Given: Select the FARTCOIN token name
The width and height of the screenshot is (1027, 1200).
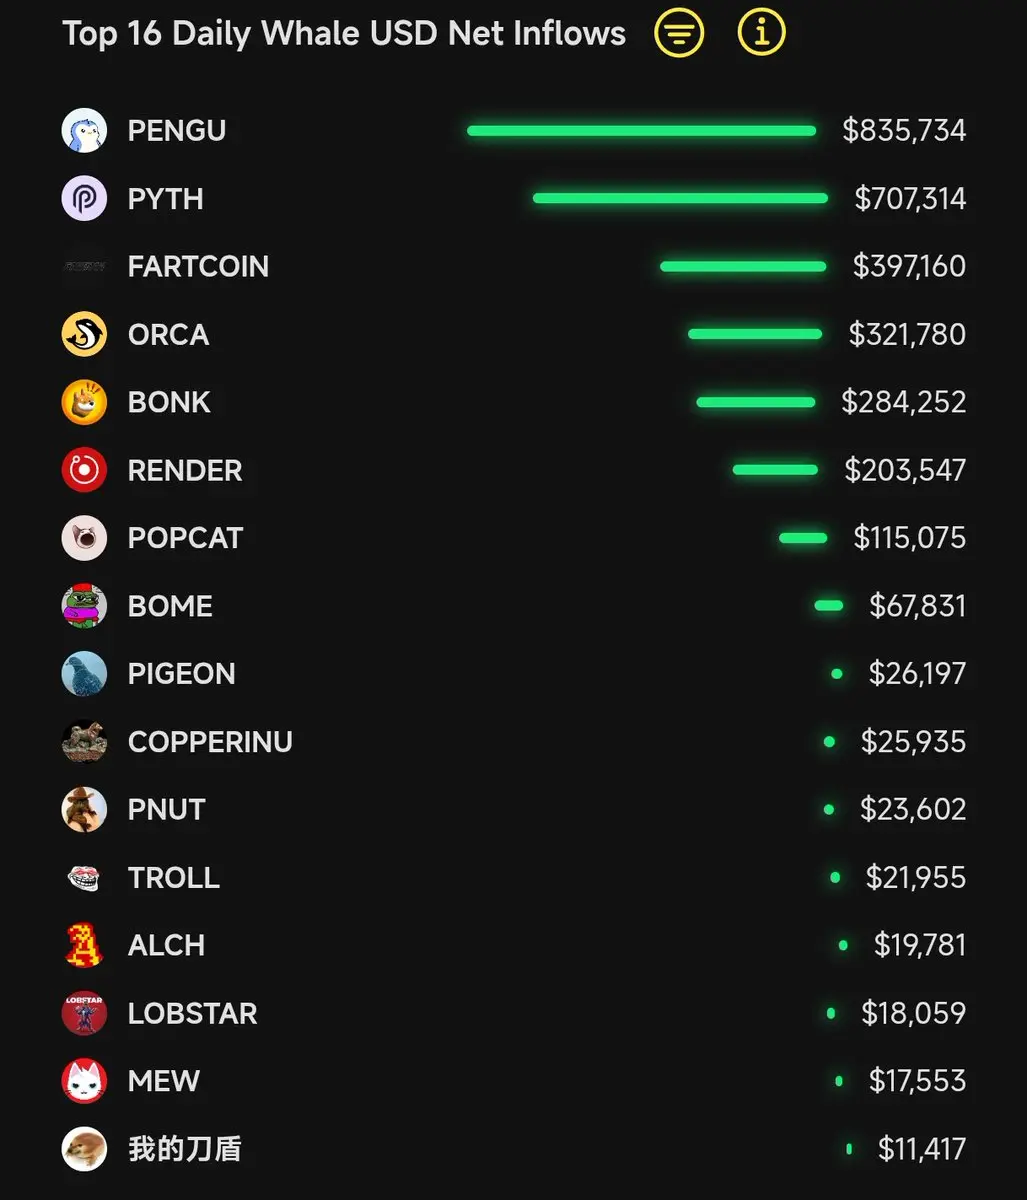Looking at the screenshot, I should click(198, 267).
